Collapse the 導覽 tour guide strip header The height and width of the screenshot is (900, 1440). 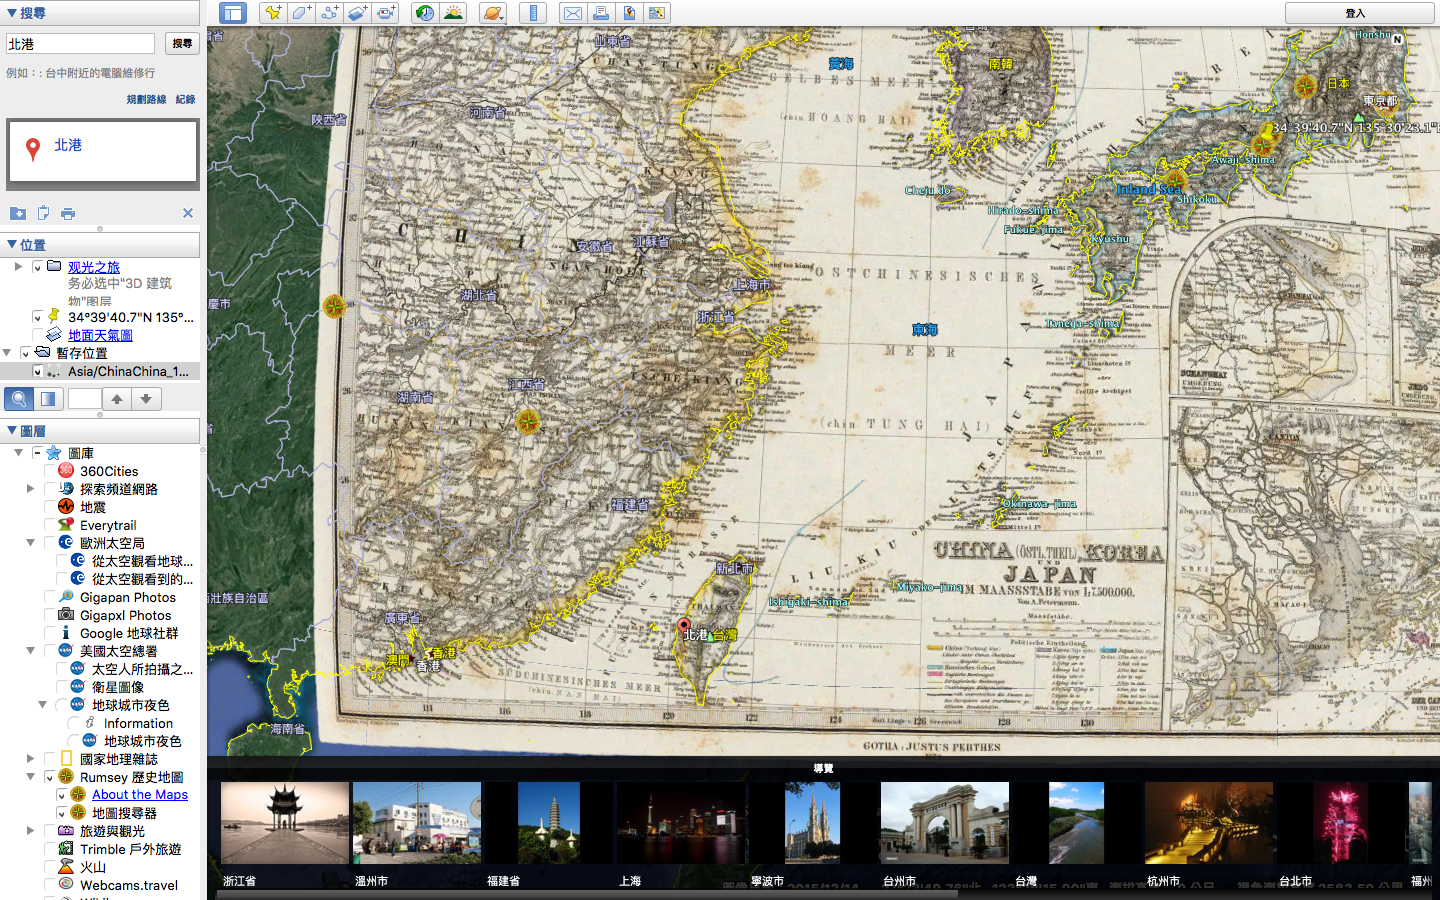pos(823,768)
